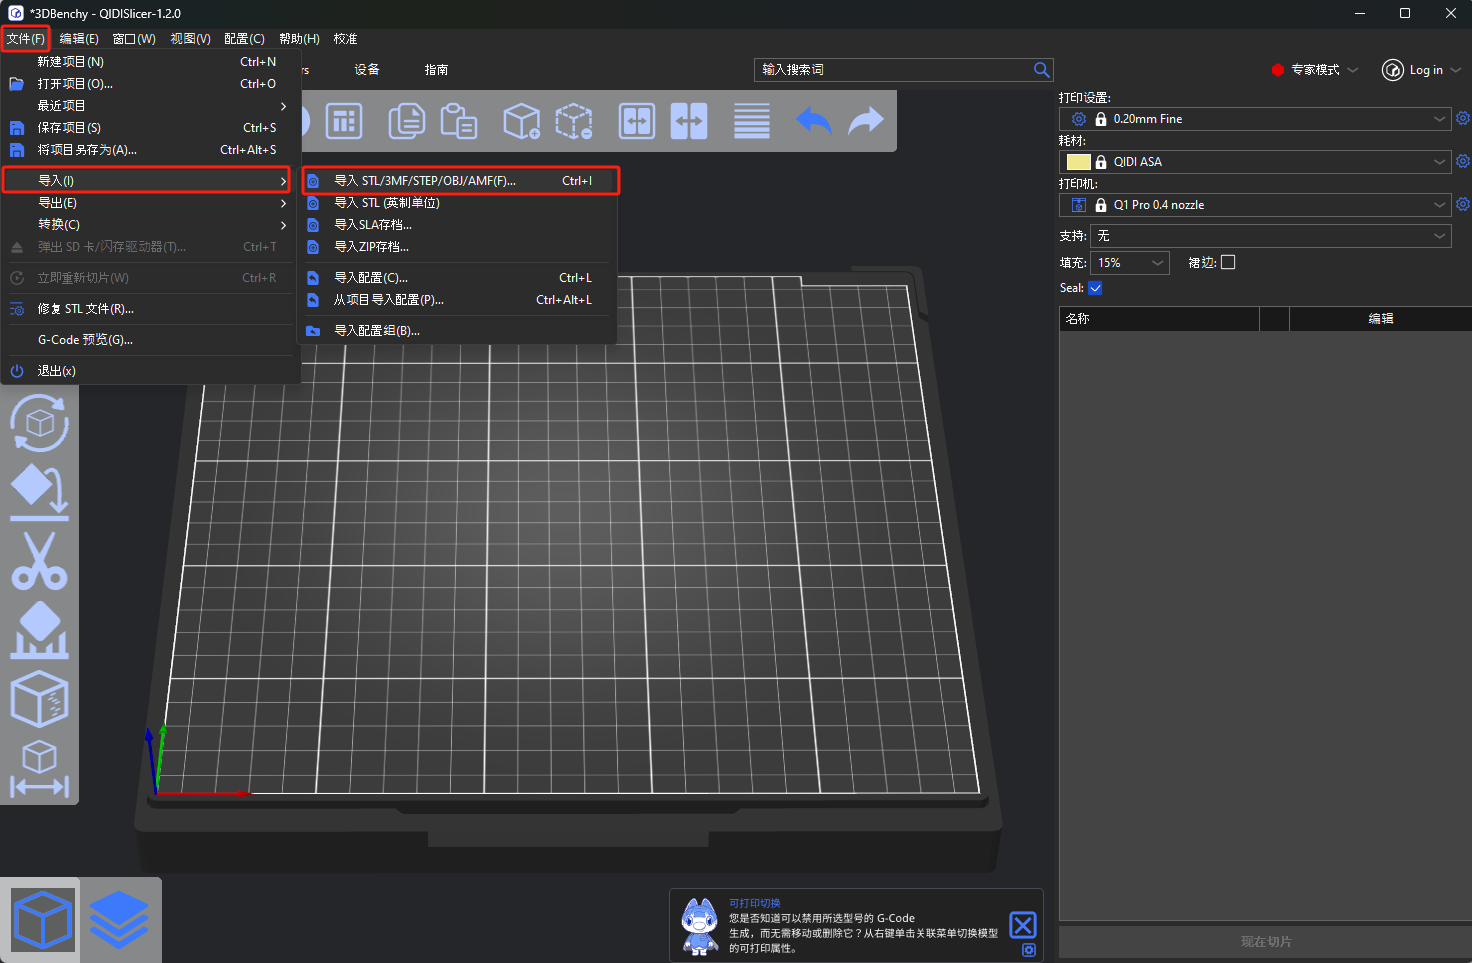Screen dimensions: 1472x963
Task: Expand the Q1 Pro 0.4 nozzle printer dropdown
Action: pos(1270,205)
